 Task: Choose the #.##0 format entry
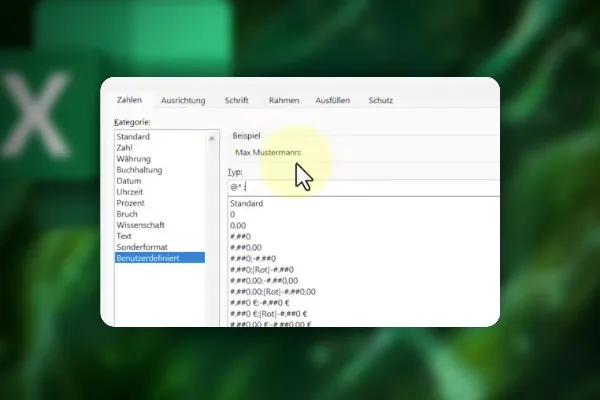click(x=364, y=237)
